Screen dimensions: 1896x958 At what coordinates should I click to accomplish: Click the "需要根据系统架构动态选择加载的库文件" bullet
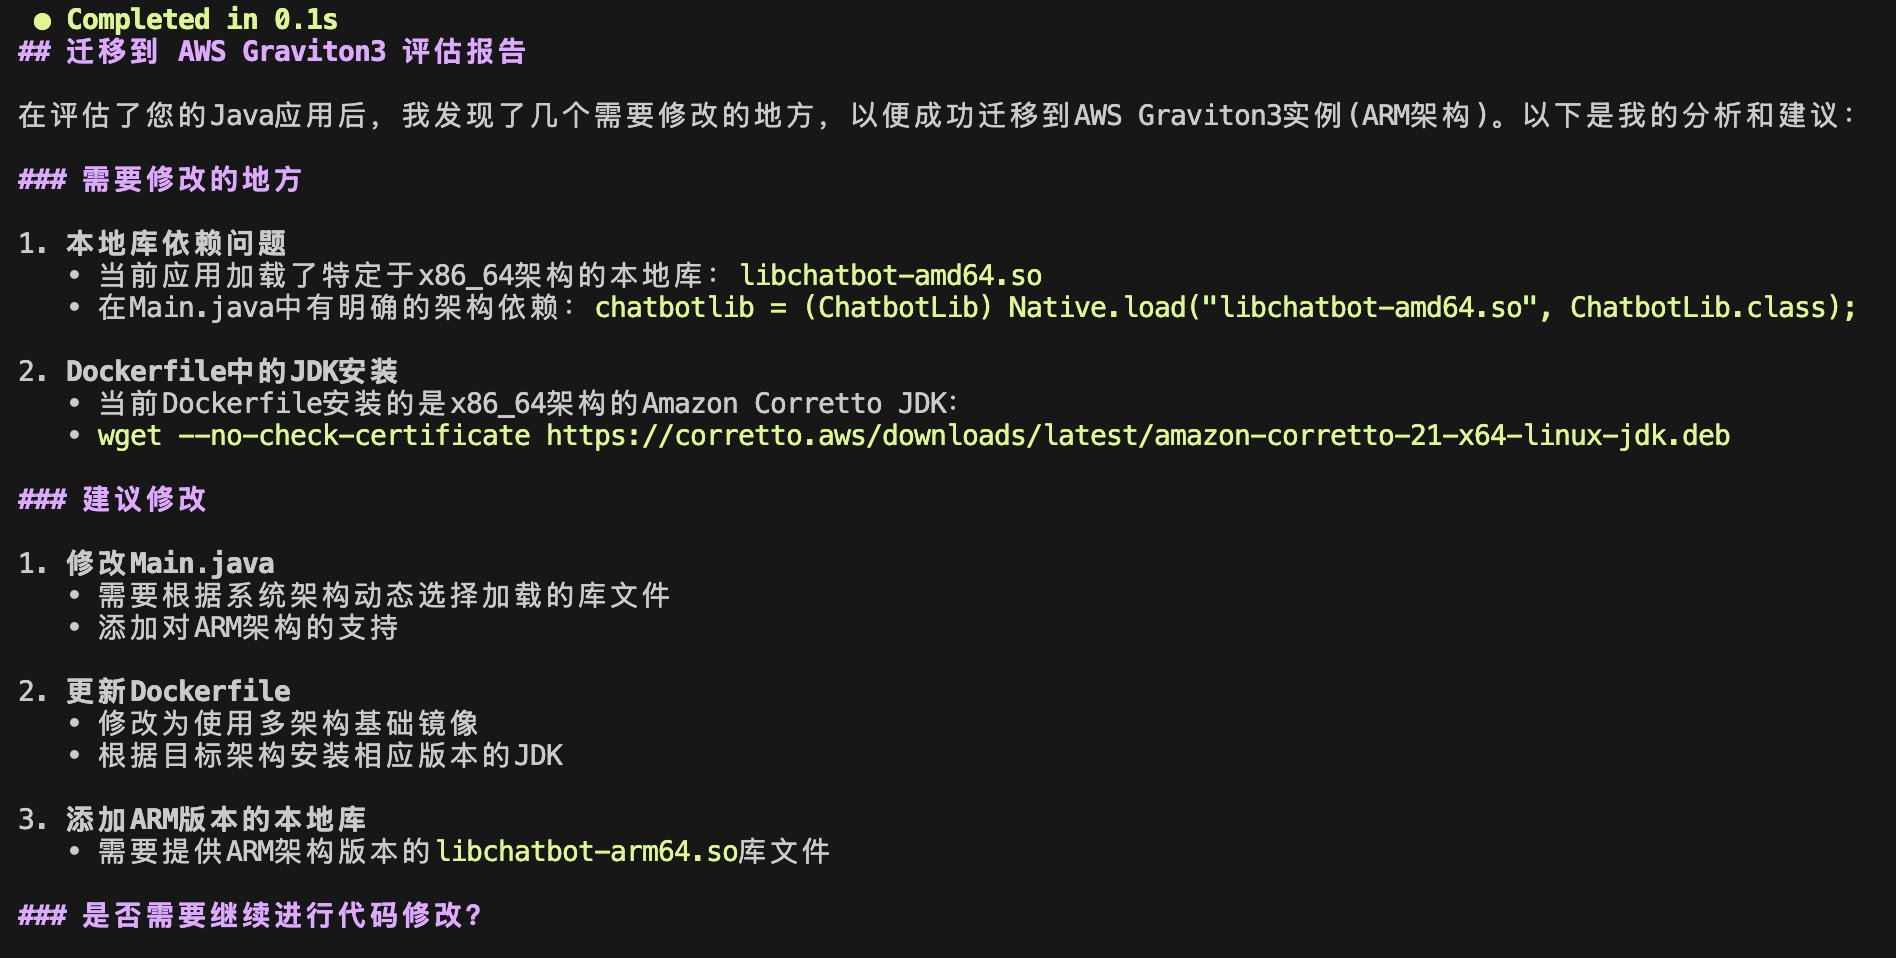pyautogui.click(x=384, y=596)
